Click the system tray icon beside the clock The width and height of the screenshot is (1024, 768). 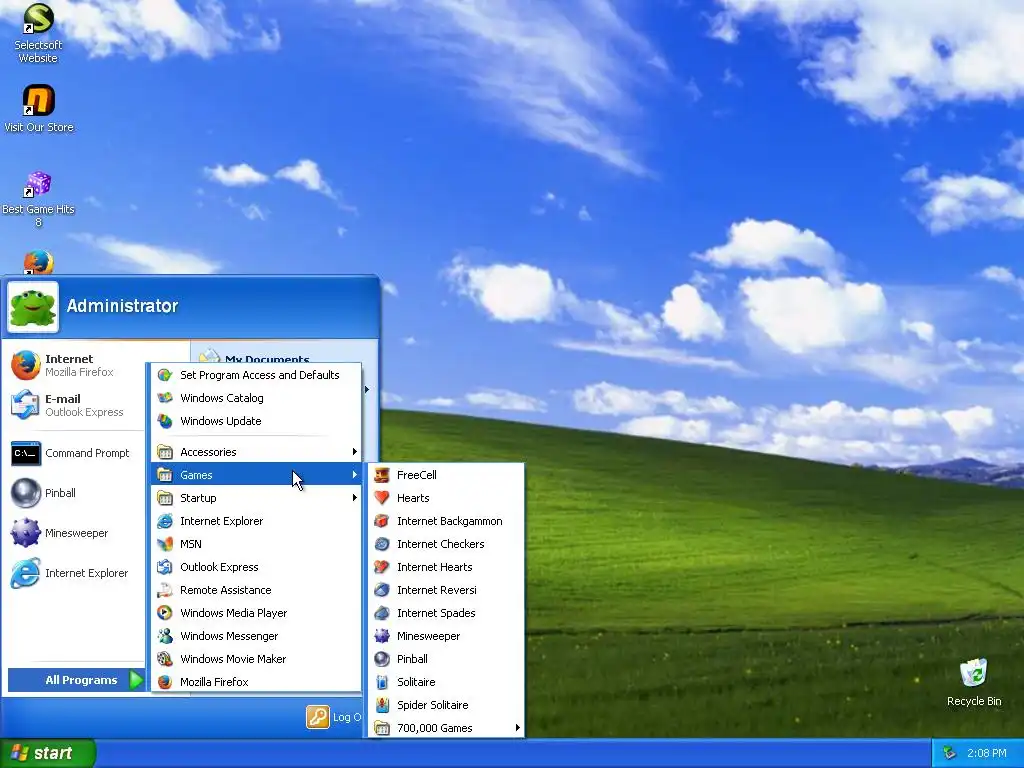[949, 753]
